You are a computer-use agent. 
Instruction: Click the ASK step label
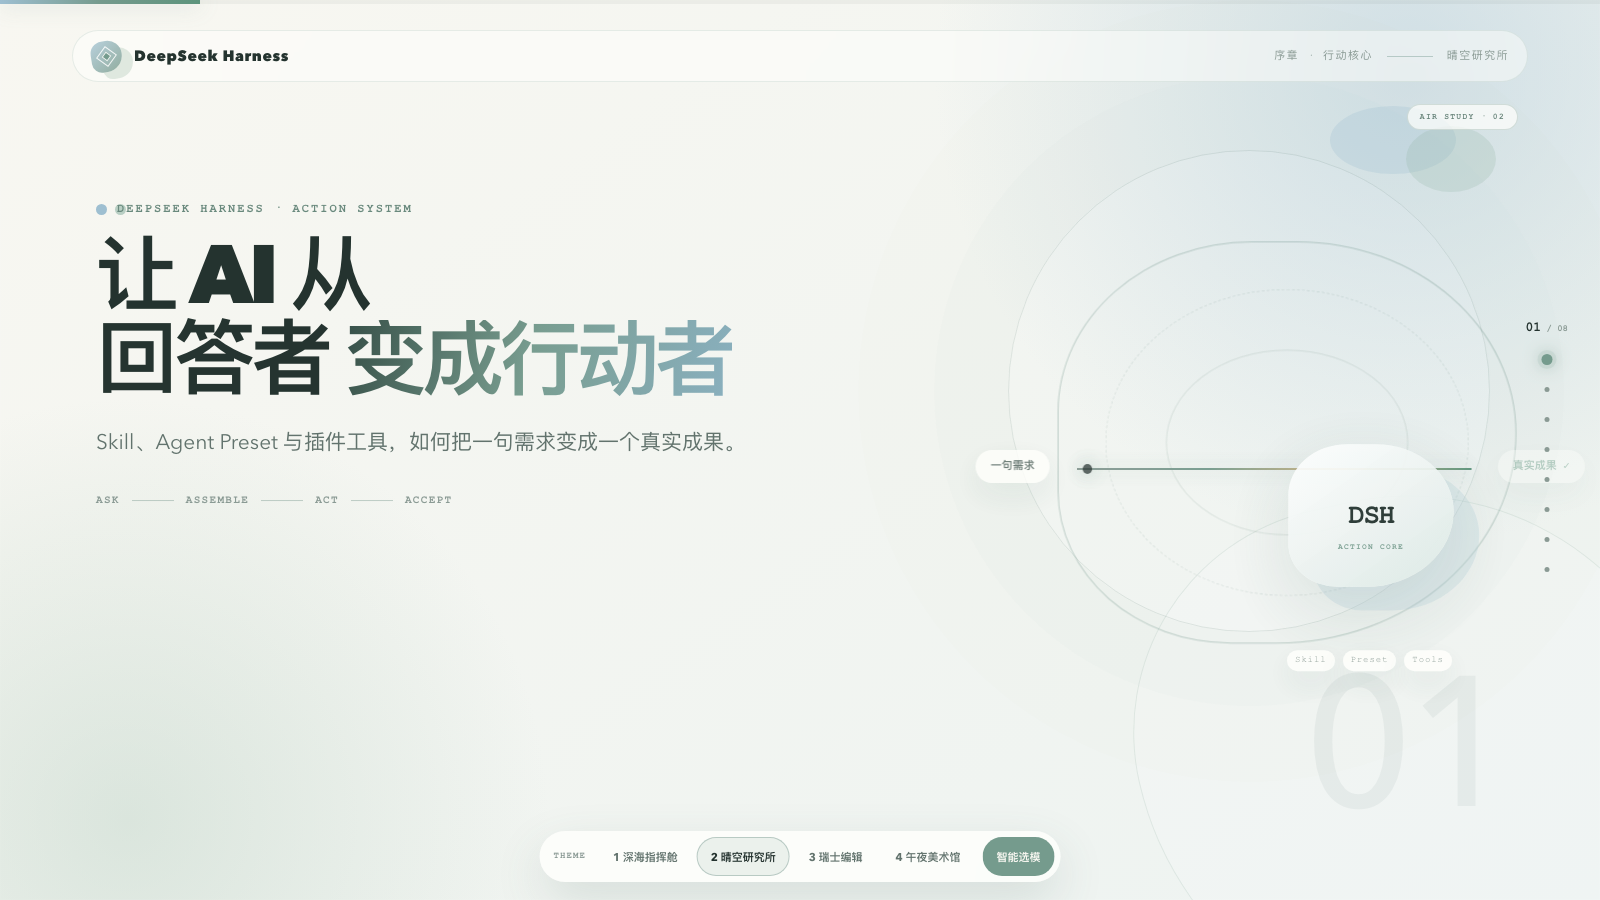(x=107, y=500)
